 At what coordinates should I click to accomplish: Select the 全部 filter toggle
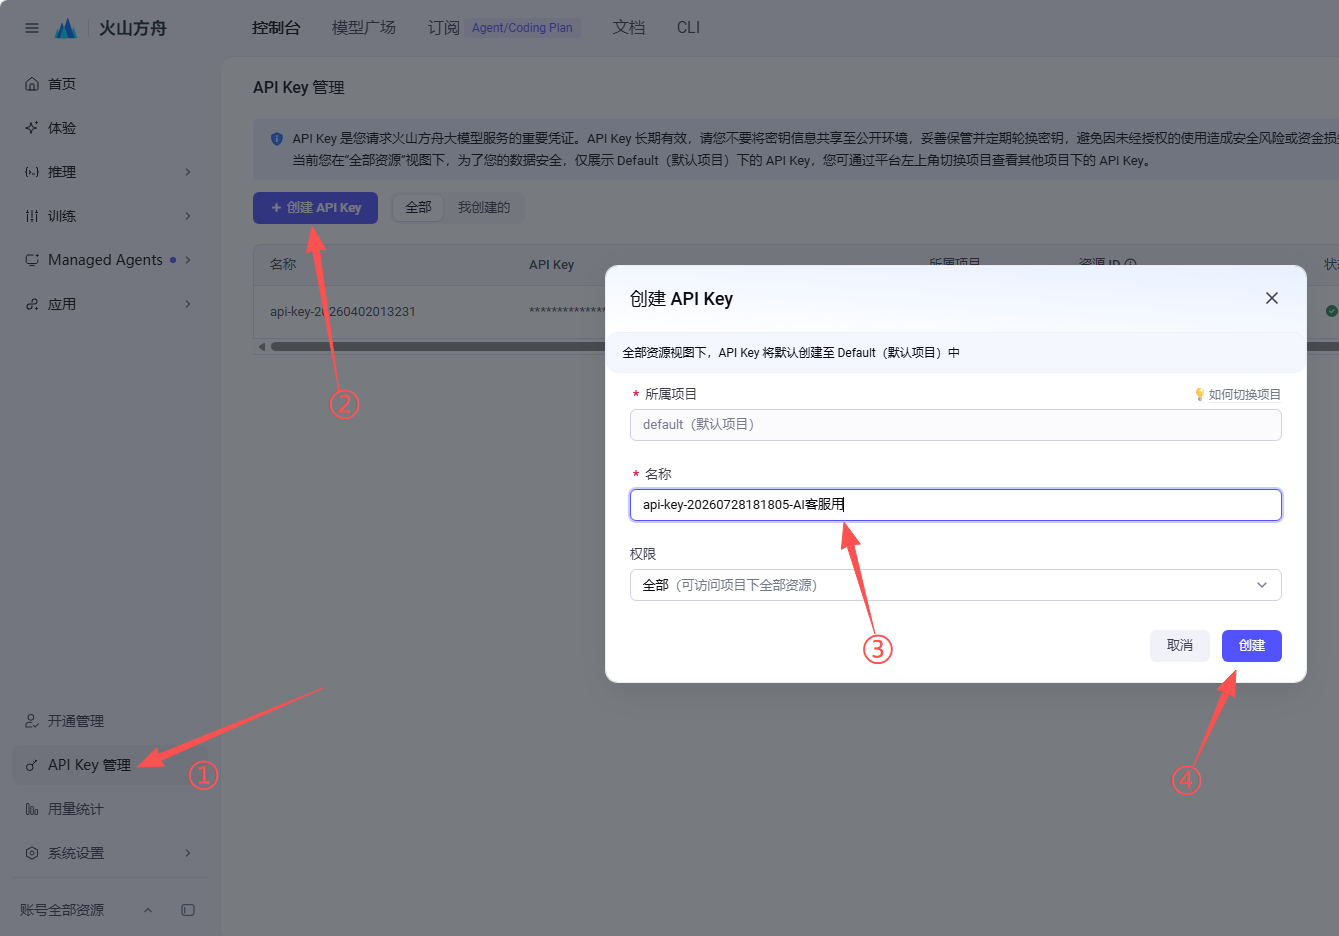[418, 207]
